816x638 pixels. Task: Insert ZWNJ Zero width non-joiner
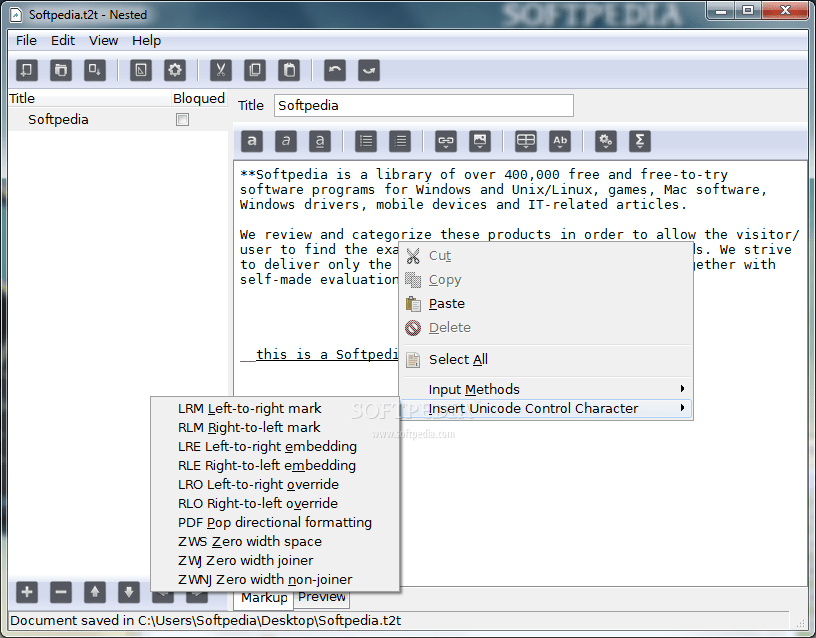(x=275, y=579)
